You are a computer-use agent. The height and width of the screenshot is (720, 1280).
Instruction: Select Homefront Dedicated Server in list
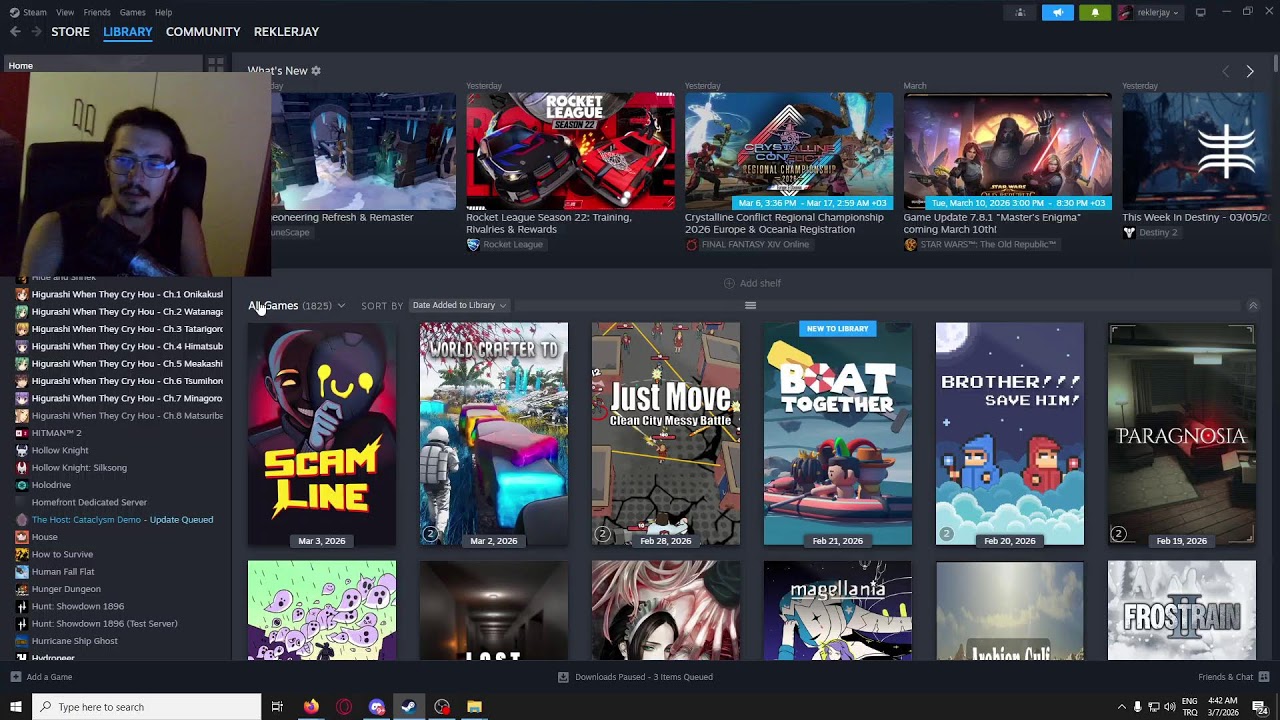(89, 502)
